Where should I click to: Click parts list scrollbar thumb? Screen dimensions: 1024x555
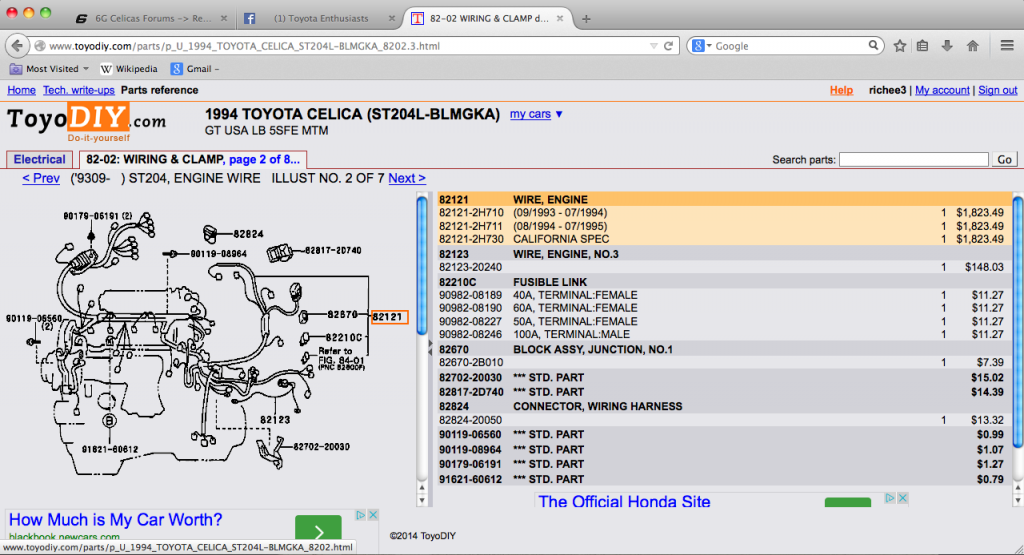point(1018,323)
